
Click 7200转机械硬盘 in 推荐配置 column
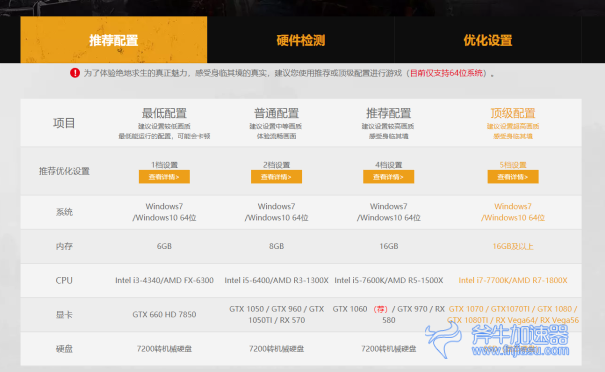click(x=389, y=349)
